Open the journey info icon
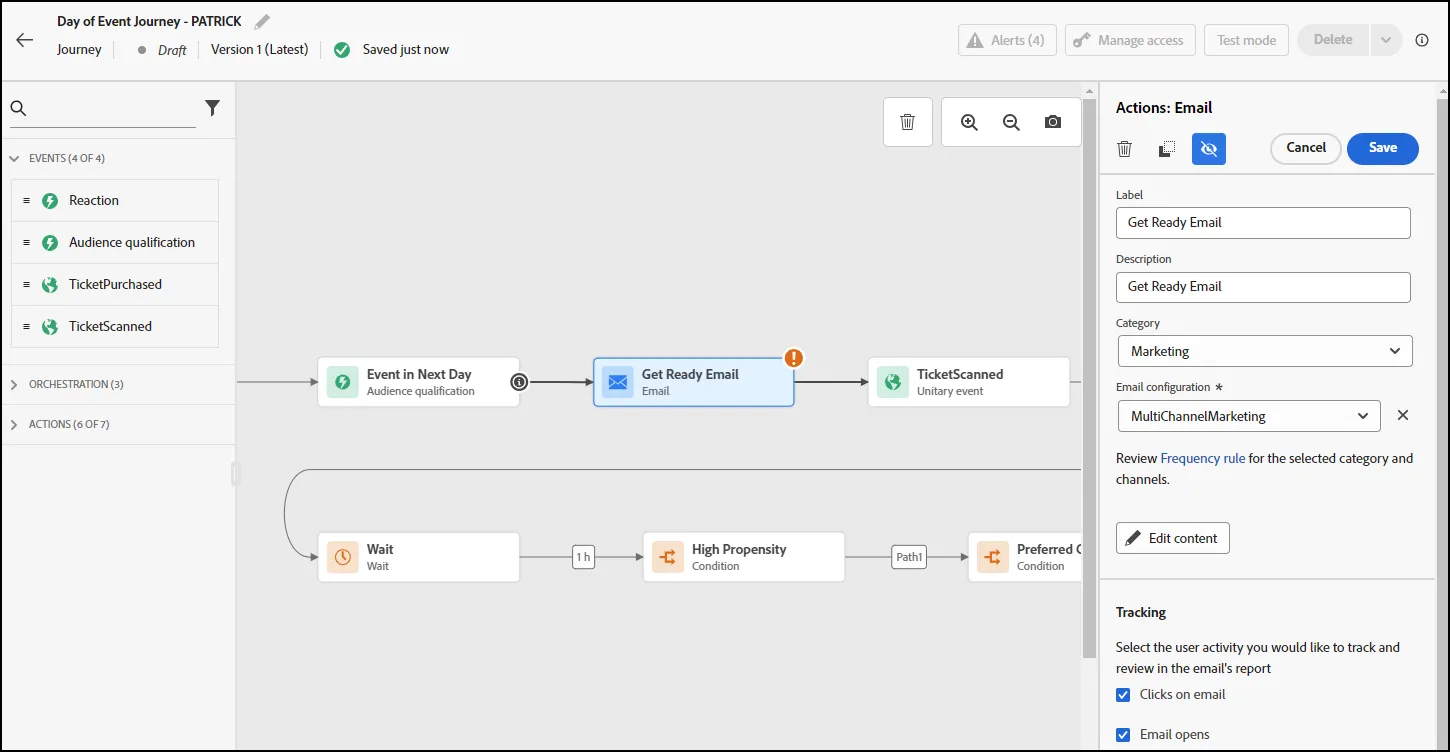Image resolution: width=1450 pixels, height=752 pixels. pos(1422,40)
